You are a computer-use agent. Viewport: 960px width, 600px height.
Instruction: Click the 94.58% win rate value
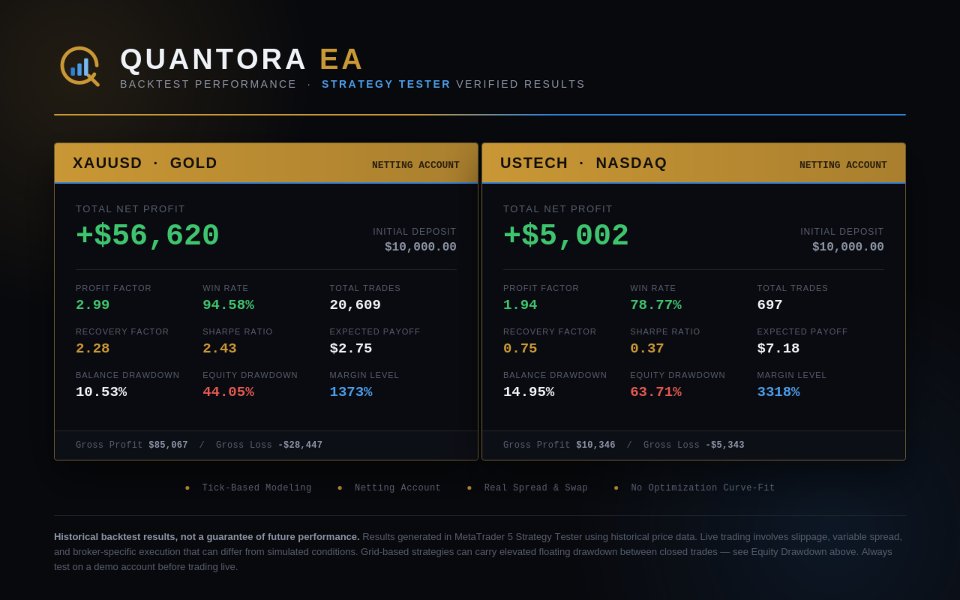pyautogui.click(x=228, y=305)
